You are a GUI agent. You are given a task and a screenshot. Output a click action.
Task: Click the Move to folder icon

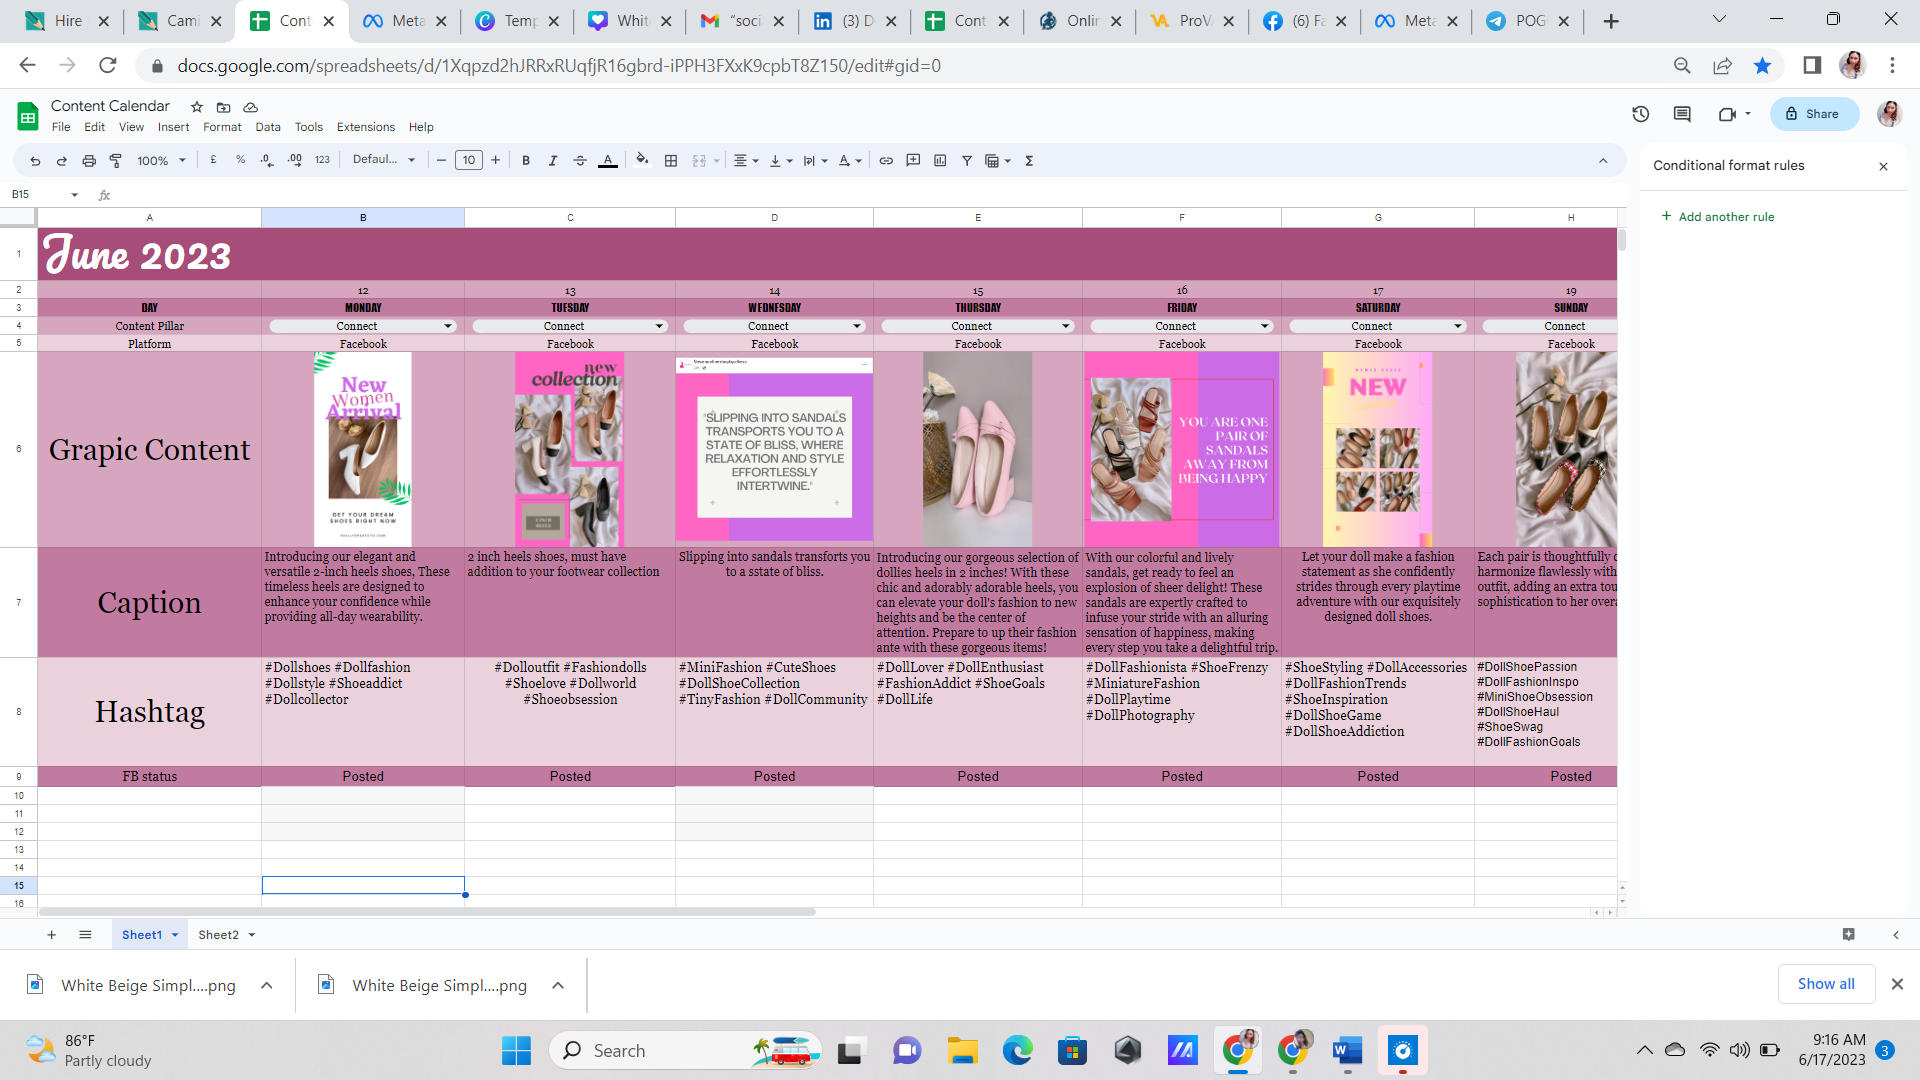tap(224, 107)
